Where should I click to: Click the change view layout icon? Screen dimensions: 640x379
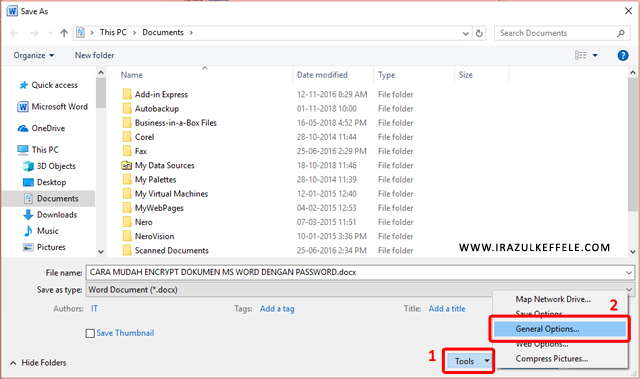(x=580, y=55)
